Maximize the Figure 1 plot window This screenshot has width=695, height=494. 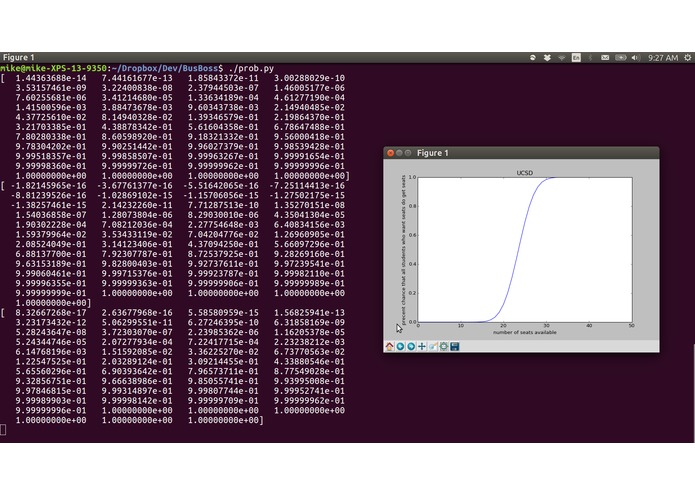pyautogui.click(x=408, y=153)
